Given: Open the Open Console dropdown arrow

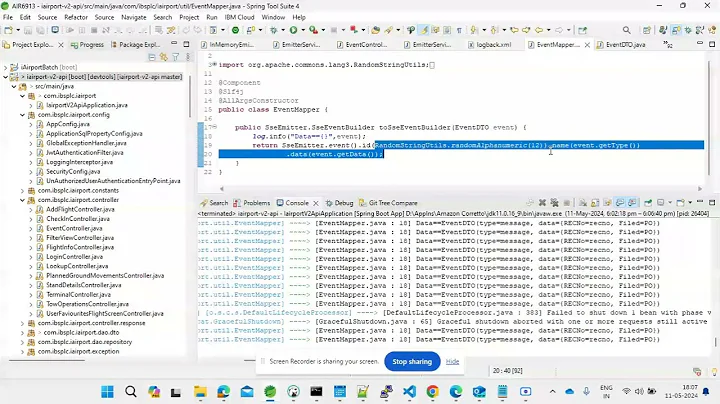Looking at the screenshot, I should pos(690,202).
